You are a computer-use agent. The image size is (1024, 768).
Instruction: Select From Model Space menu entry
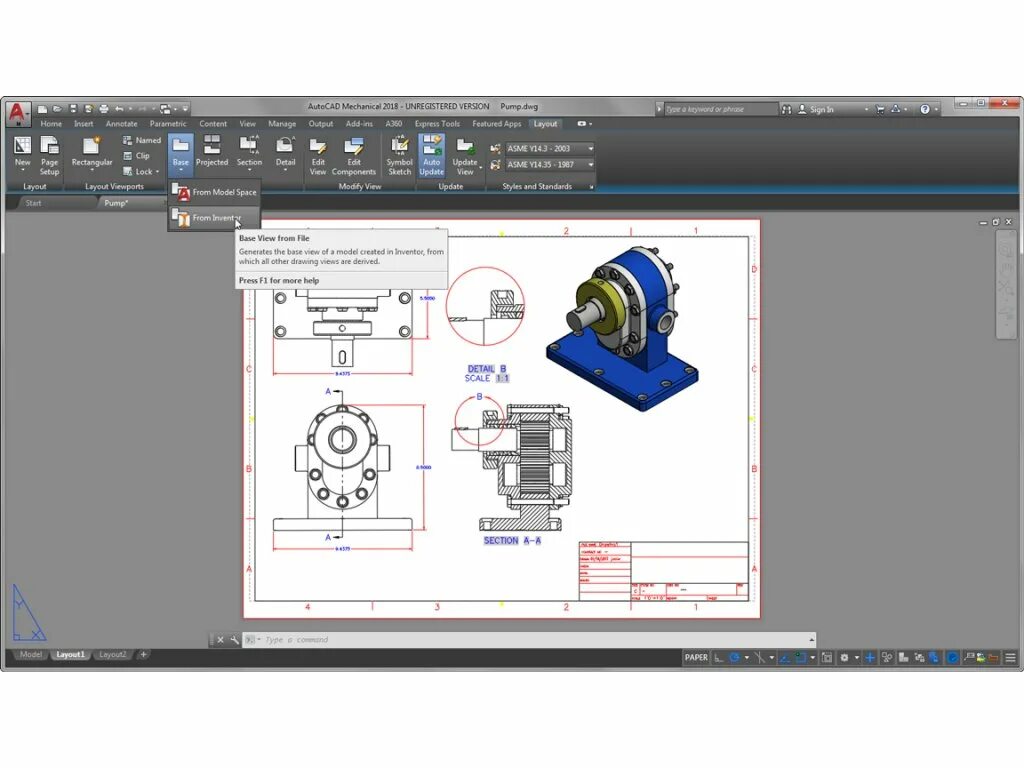click(214, 192)
